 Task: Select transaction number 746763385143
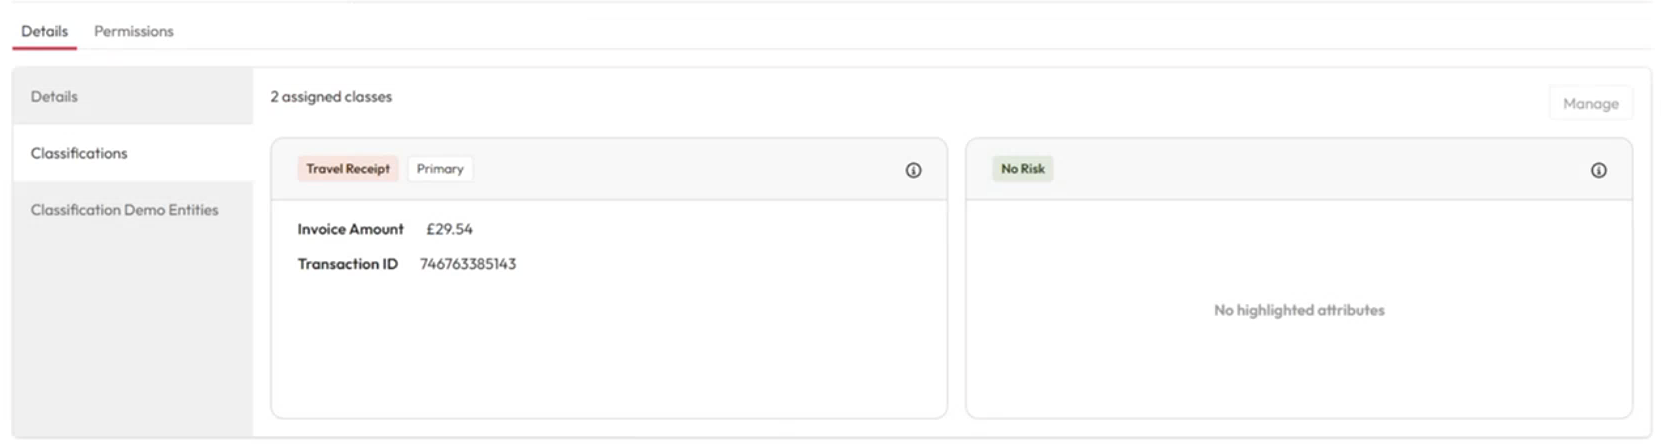coord(468,264)
